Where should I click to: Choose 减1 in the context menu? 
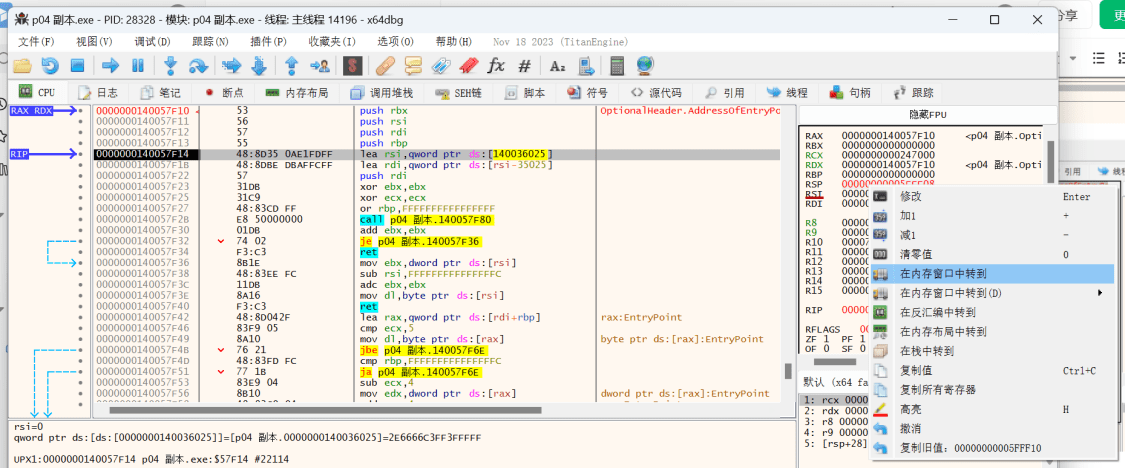[992, 235]
